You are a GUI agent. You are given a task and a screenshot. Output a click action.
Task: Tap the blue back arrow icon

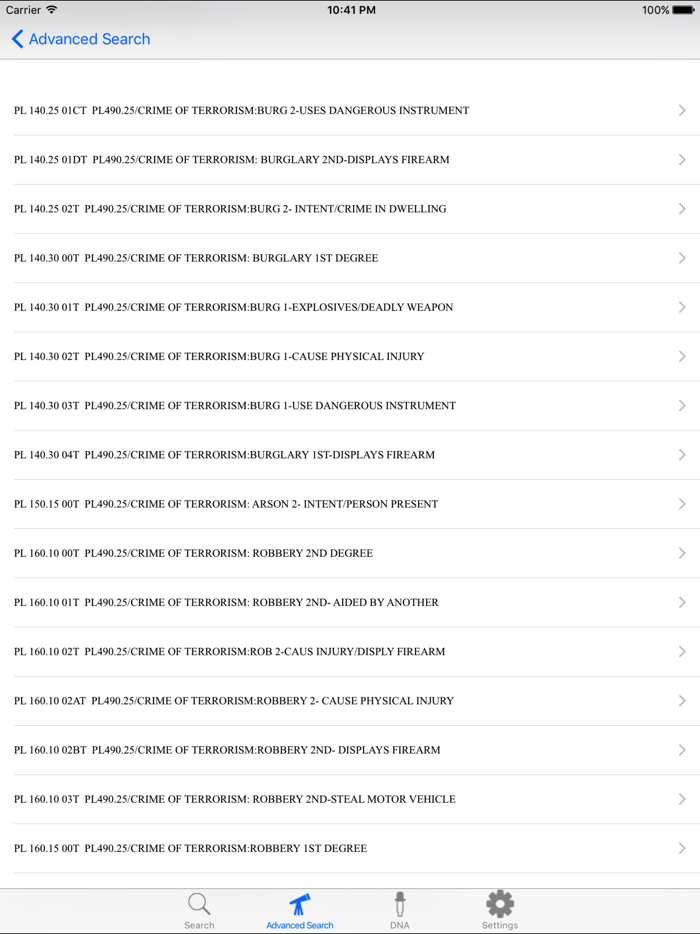coord(17,39)
